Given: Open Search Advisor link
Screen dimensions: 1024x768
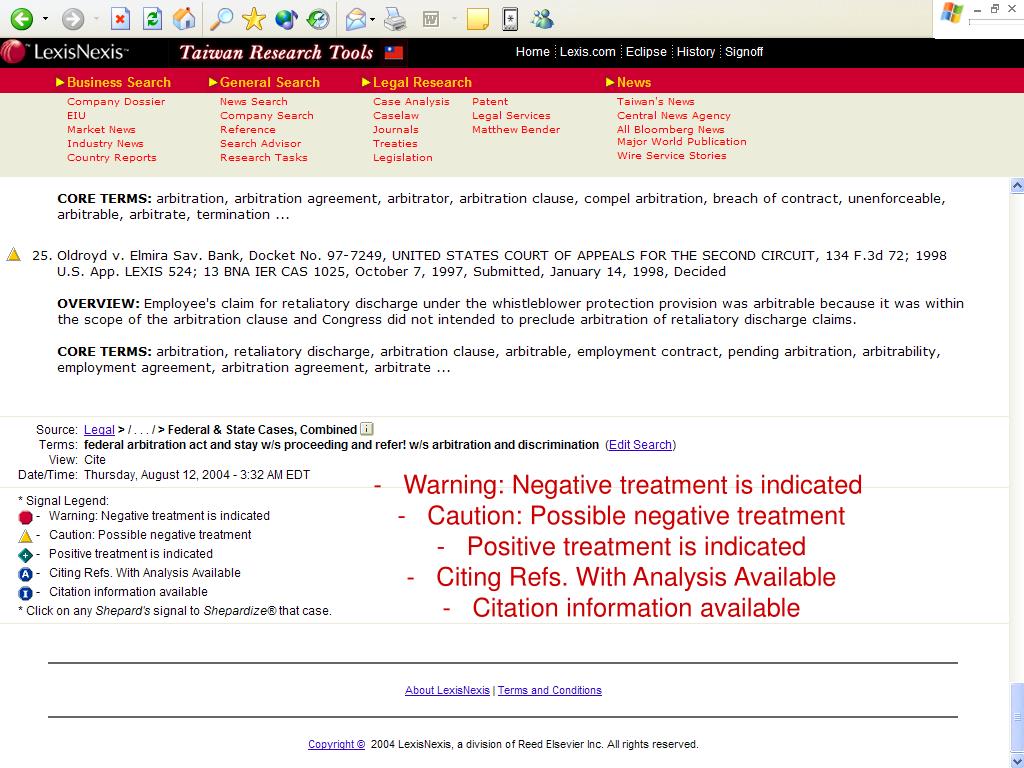Looking at the screenshot, I should [261, 144].
